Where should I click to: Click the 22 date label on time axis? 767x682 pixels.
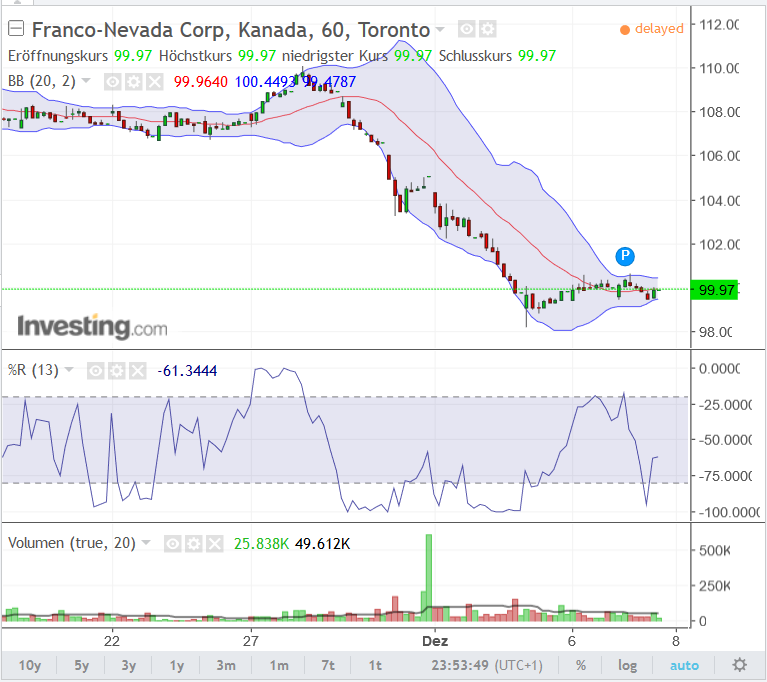pyautogui.click(x=112, y=641)
